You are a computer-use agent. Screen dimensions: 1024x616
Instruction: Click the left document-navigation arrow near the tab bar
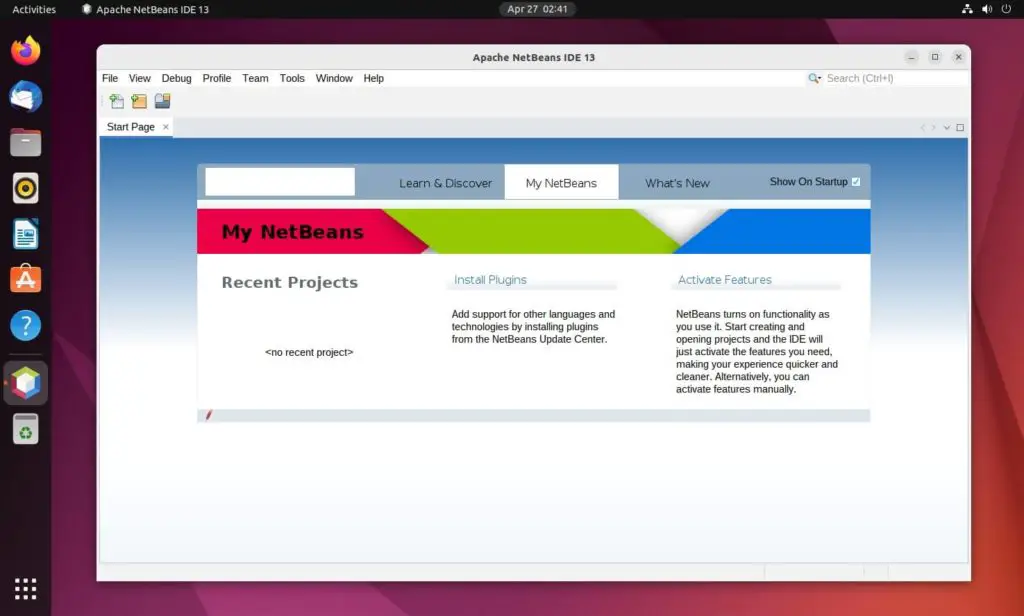tap(923, 127)
